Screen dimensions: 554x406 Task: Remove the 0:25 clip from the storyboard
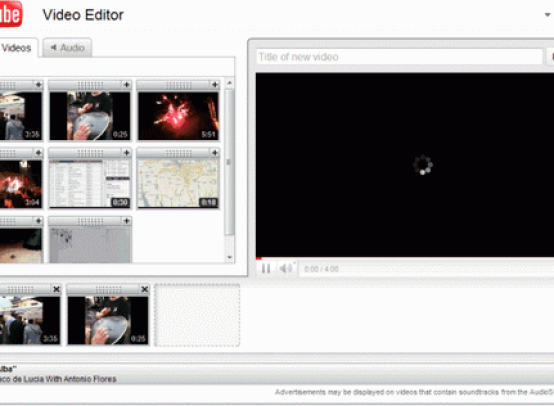pyautogui.click(x=145, y=289)
